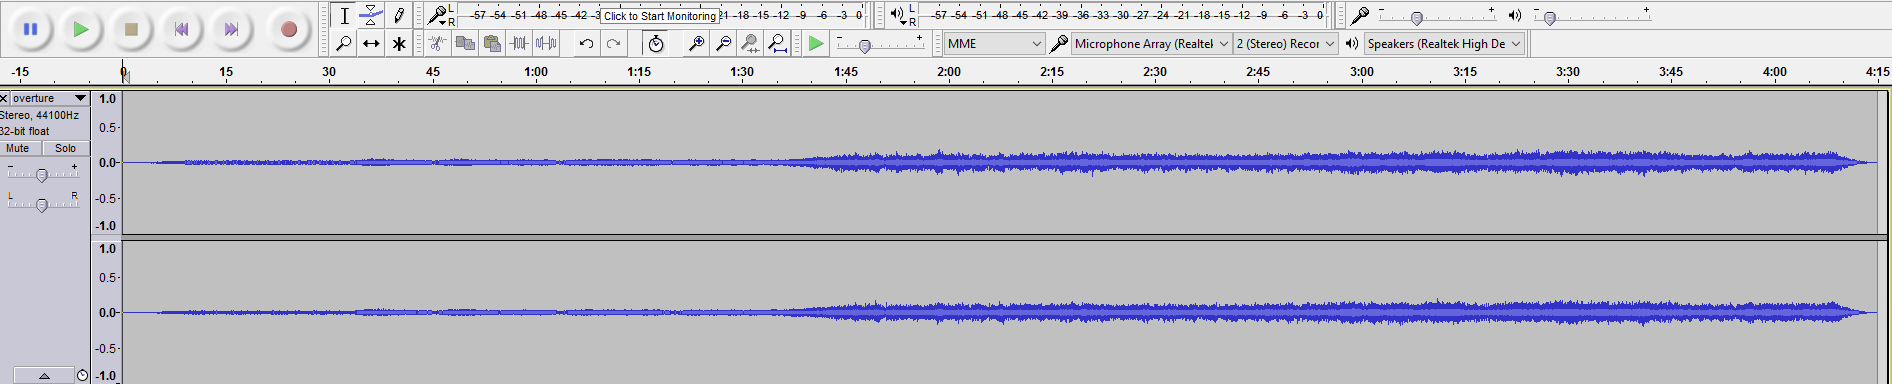The width and height of the screenshot is (1892, 384).
Task: Click the 2:00 mark on the timeline
Action: [949, 72]
